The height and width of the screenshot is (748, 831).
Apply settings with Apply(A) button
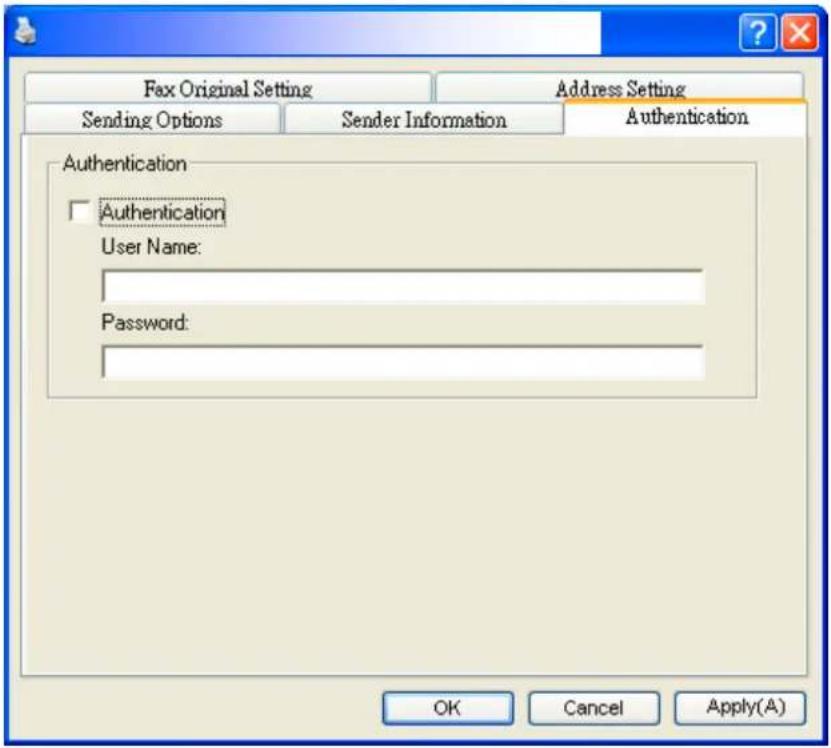(740, 708)
